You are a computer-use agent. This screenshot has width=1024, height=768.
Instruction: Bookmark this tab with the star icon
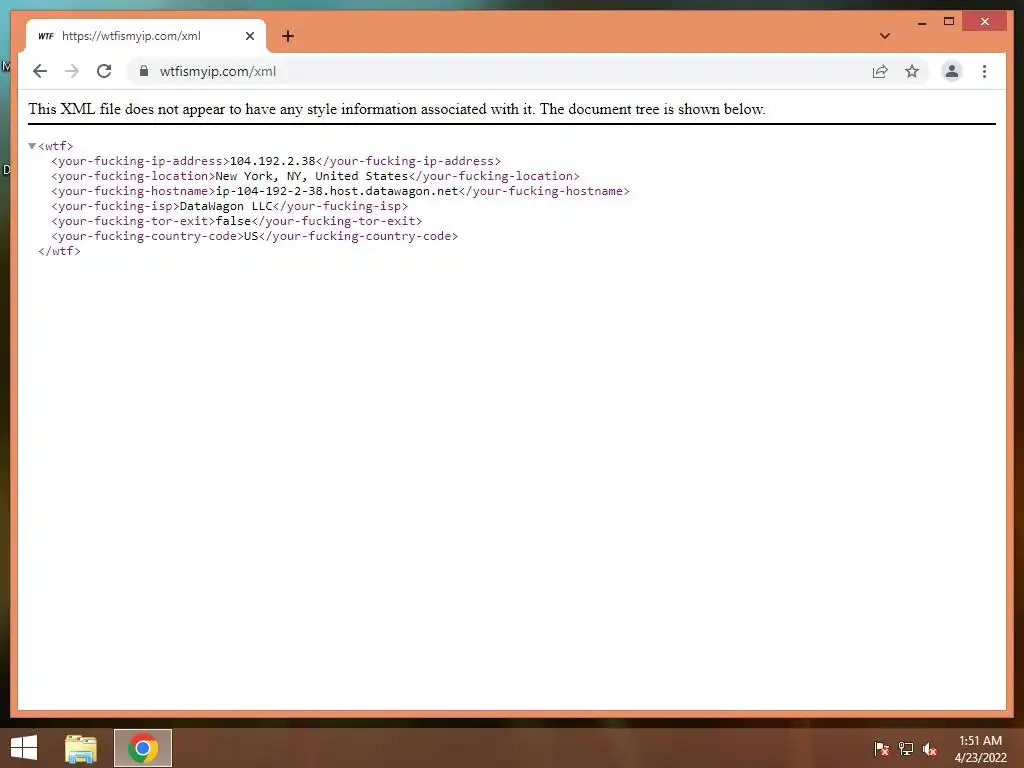[x=912, y=71]
